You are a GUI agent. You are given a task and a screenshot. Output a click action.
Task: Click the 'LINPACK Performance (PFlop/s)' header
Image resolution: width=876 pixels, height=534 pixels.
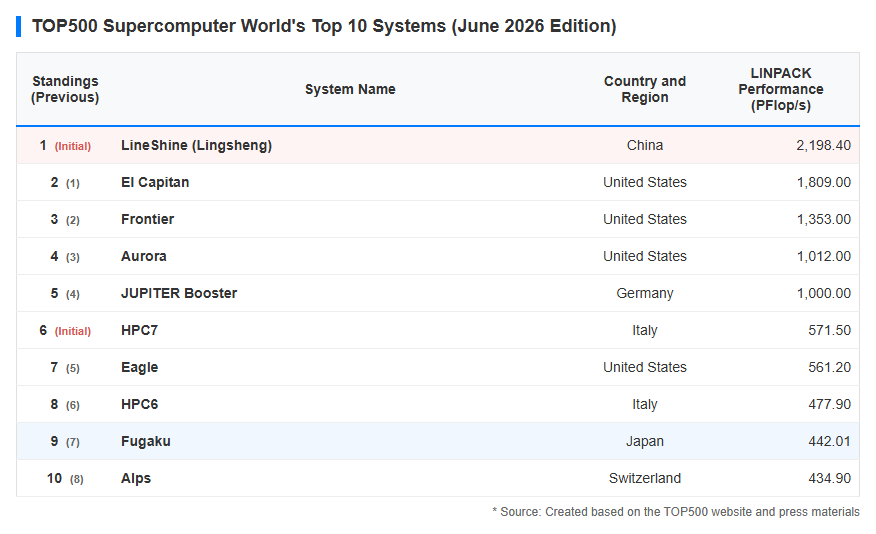780,89
